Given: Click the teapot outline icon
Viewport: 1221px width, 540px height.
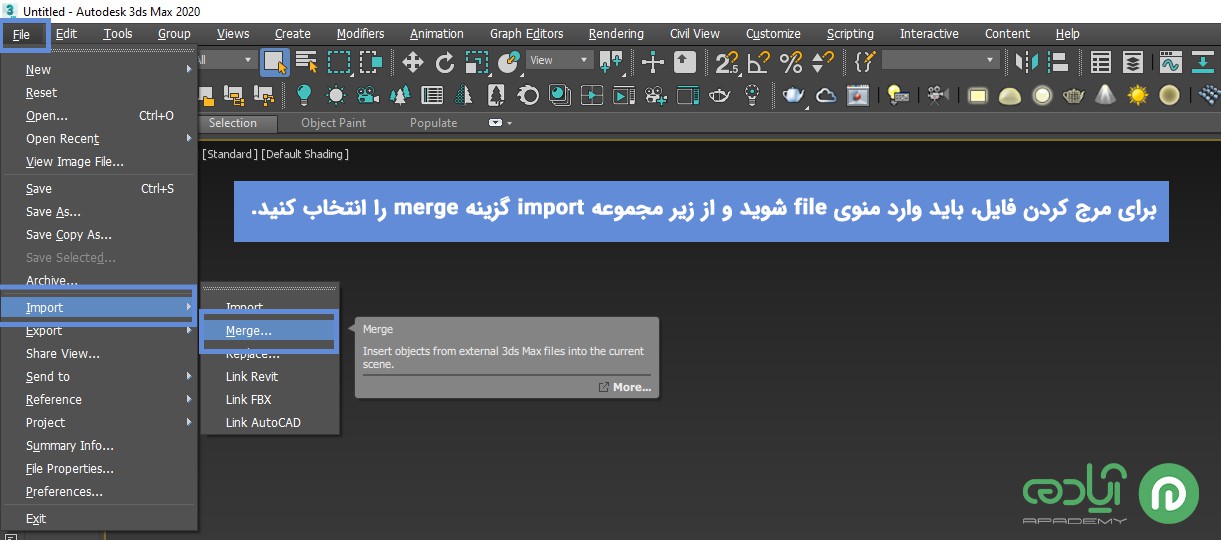Looking at the screenshot, I should point(719,96).
